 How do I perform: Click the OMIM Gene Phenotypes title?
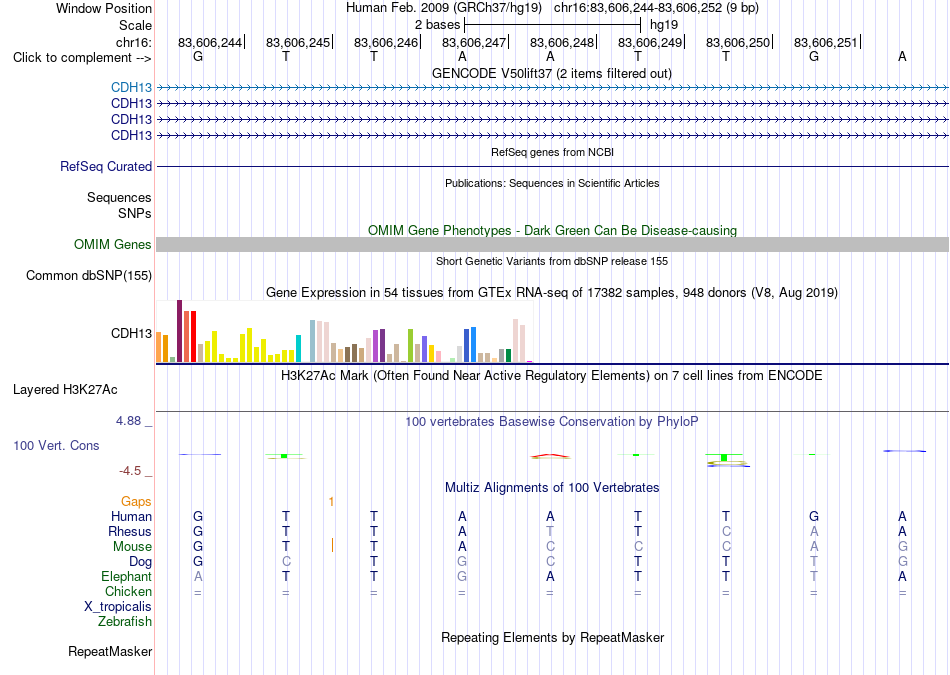pyautogui.click(x=552, y=230)
